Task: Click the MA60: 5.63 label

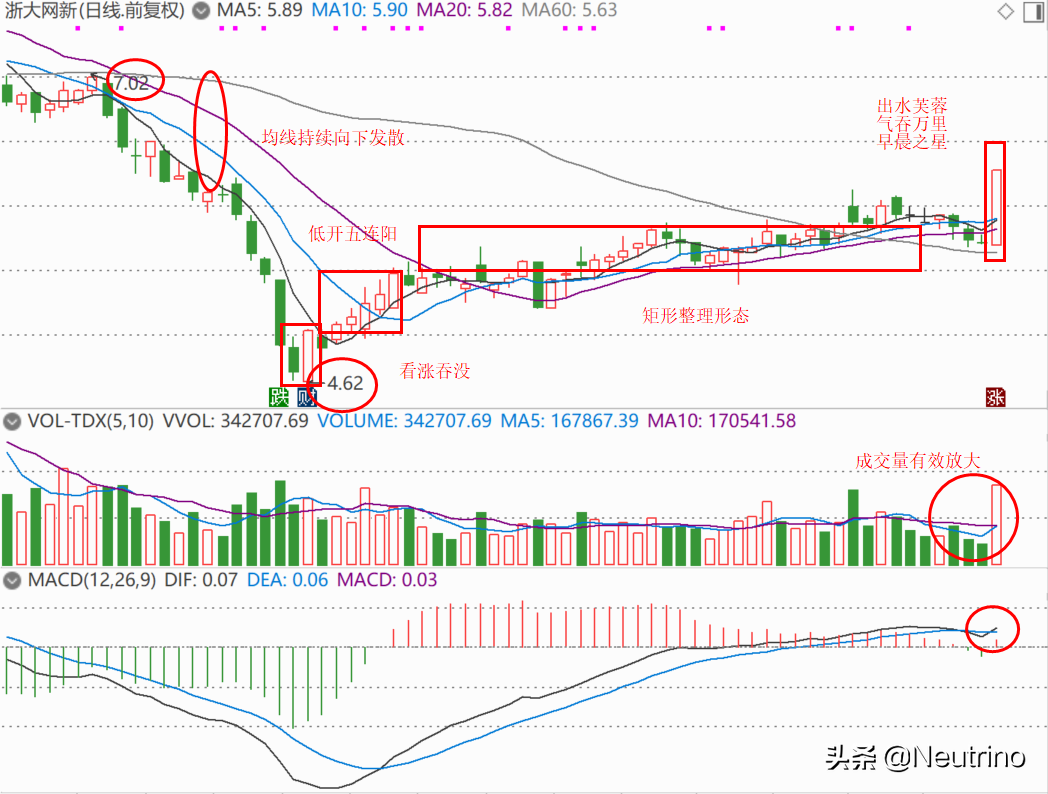Action: 569,11
